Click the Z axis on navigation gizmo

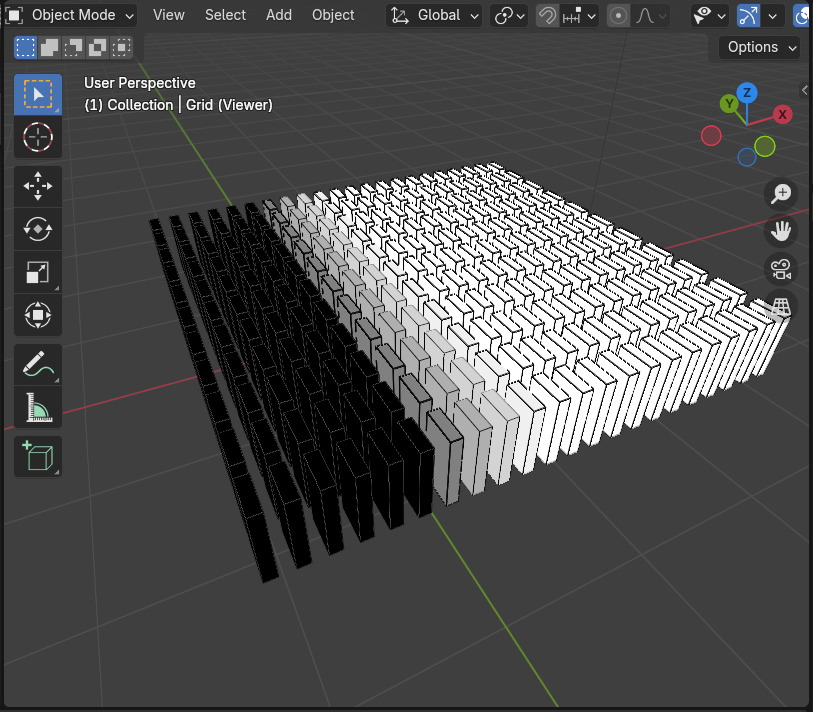747,93
